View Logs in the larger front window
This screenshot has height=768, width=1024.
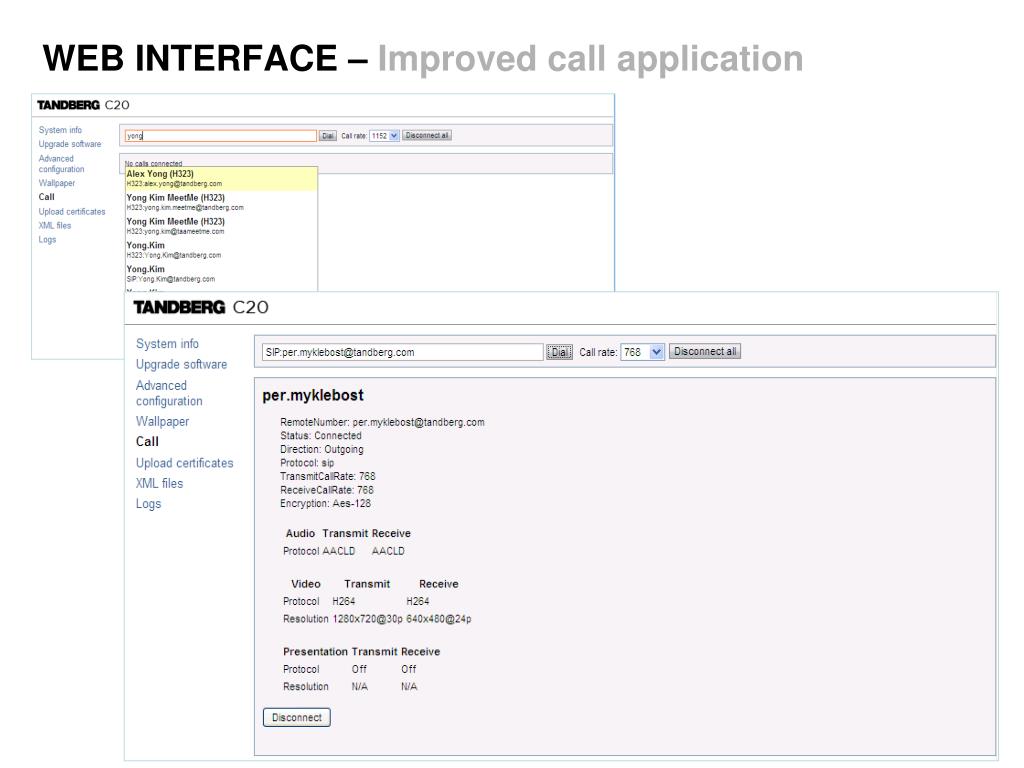[148, 504]
